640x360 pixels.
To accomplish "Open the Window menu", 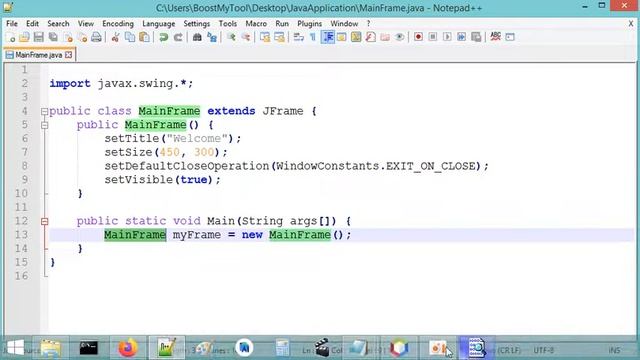I will point(344,24).
